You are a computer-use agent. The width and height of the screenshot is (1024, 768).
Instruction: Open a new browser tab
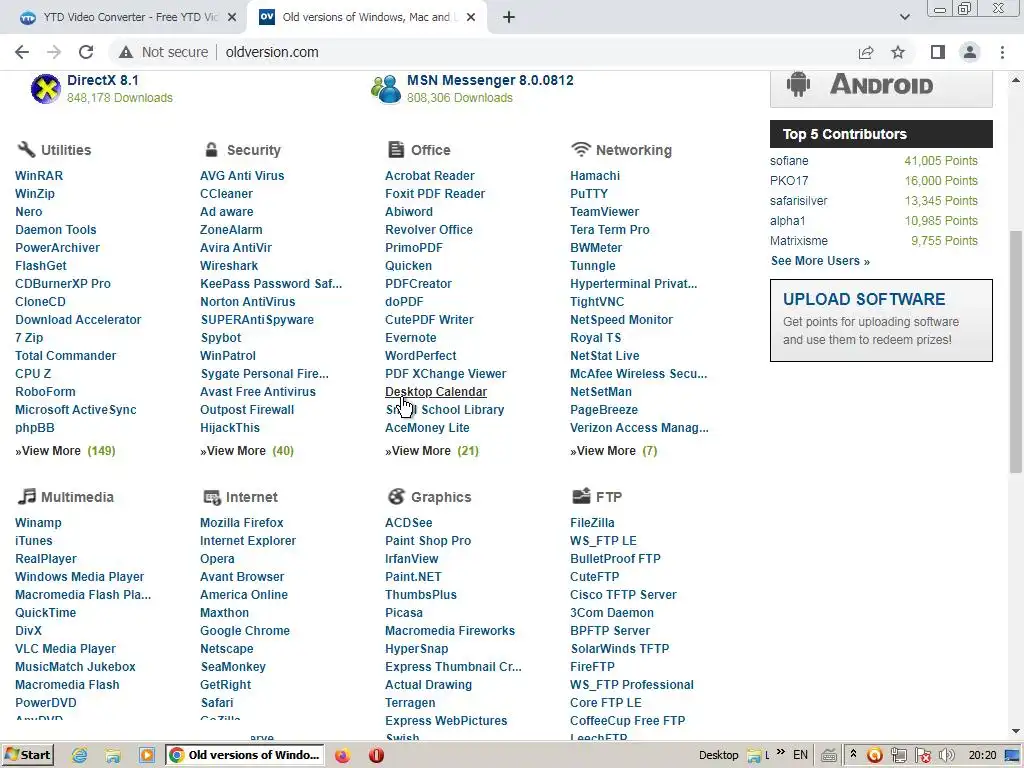pos(509,18)
